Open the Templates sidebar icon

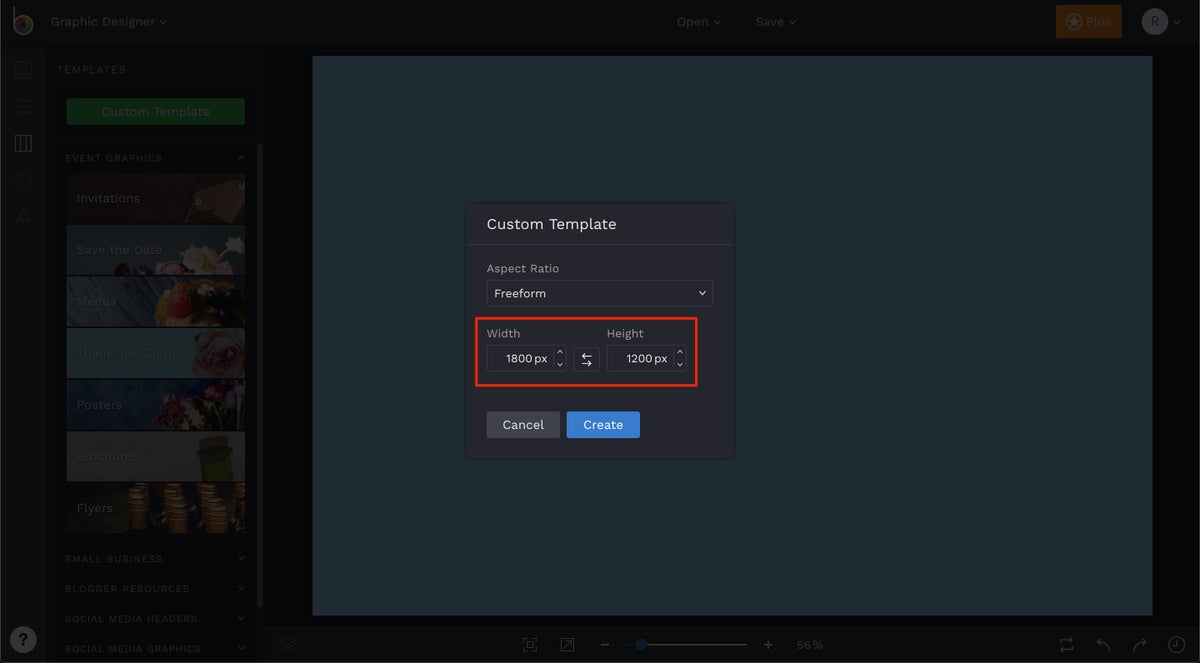(x=23, y=144)
